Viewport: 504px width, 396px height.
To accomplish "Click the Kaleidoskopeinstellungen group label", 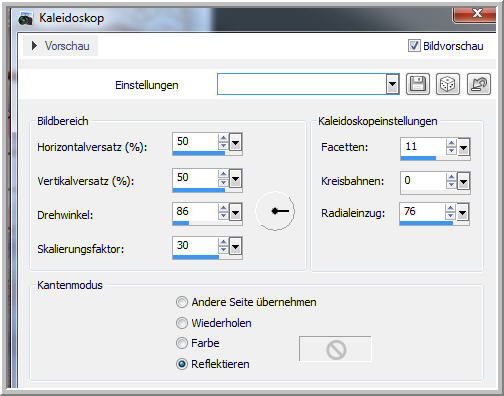I will [x=378, y=121].
